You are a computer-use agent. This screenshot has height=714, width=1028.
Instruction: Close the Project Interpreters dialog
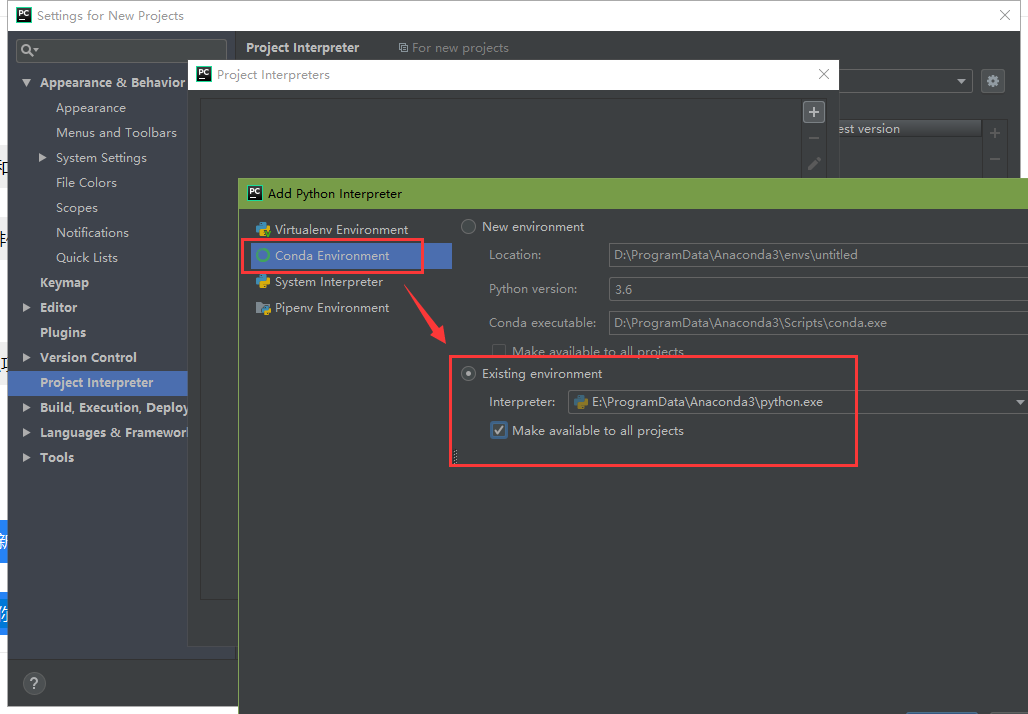[x=824, y=74]
